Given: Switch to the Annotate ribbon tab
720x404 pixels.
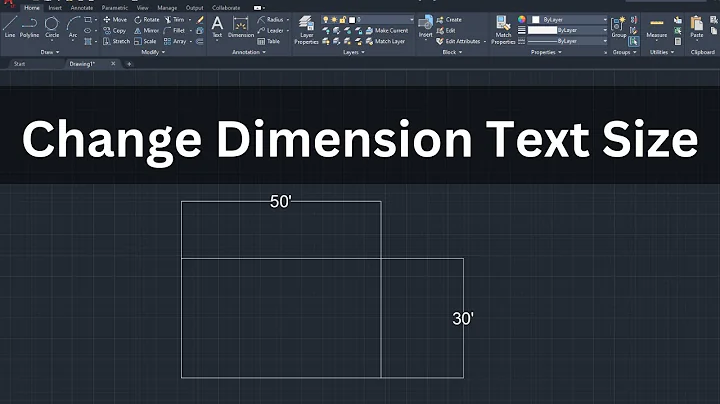Looking at the screenshot, I should (x=82, y=8).
